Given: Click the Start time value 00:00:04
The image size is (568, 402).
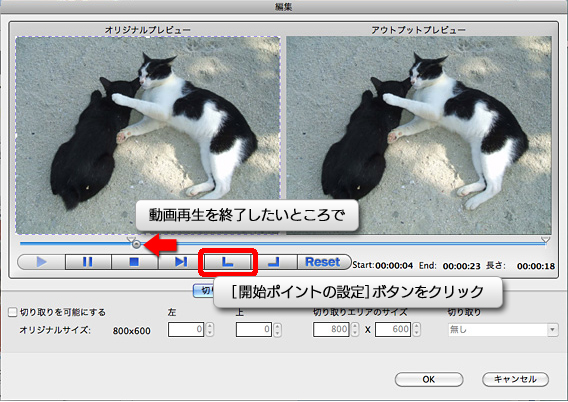Looking at the screenshot, I should tap(394, 265).
